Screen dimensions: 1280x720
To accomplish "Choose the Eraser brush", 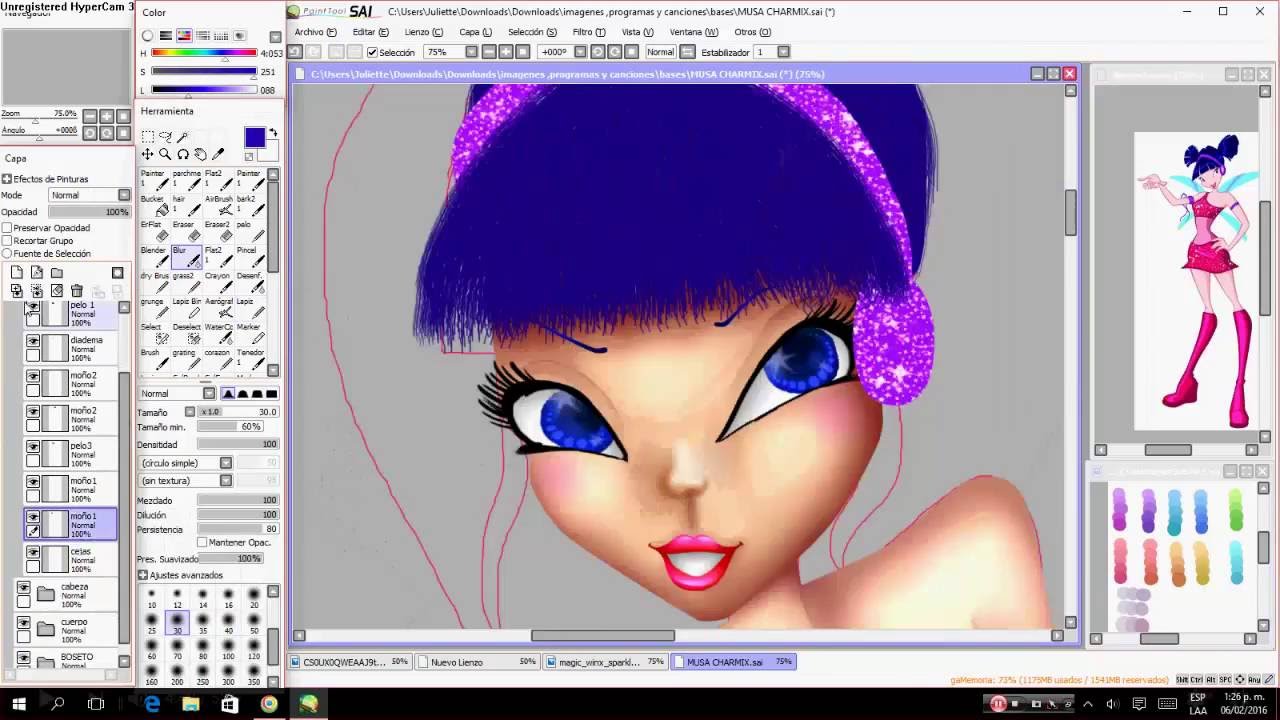I will coord(187,231).
